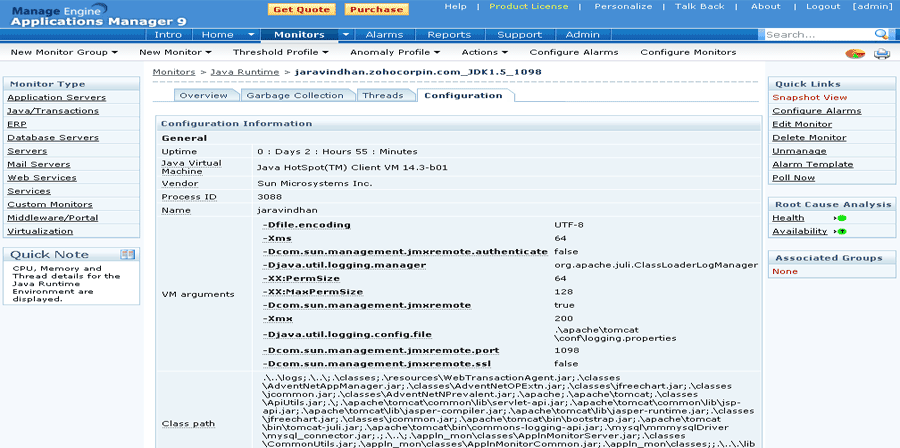The width and height of the screenshot is (900, 448).
Task: Click the search magnifier icon
Action: [x=881, y=34]
